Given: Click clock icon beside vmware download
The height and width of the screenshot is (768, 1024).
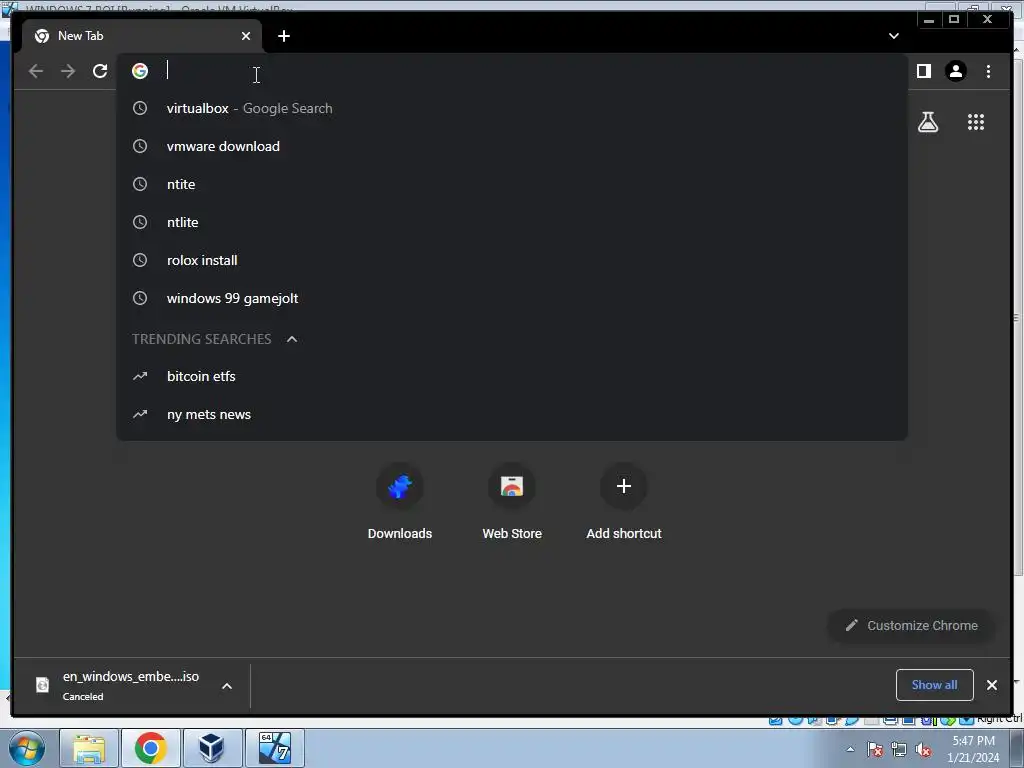Looking at the screenshot, I should click(140, 146).
